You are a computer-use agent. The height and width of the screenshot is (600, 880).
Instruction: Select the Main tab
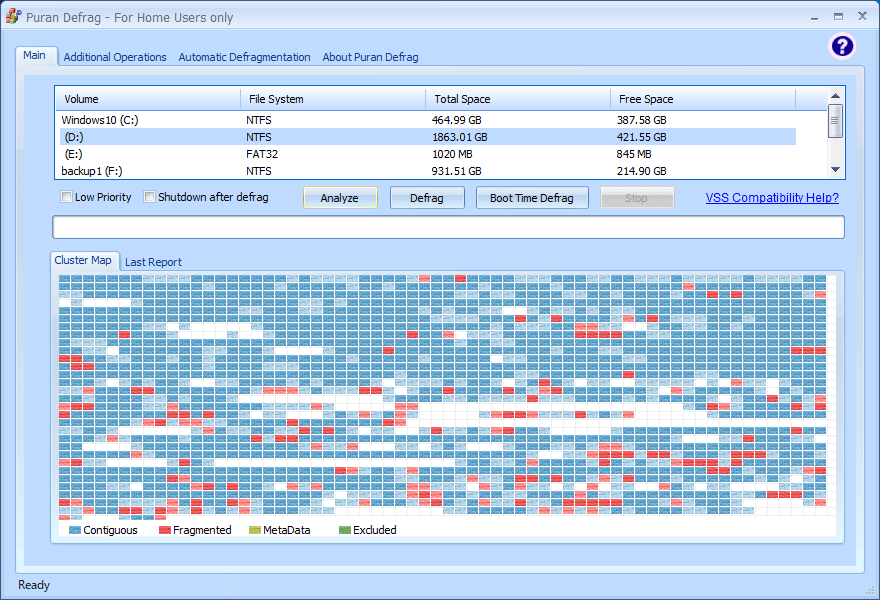(x=35, y=56)
